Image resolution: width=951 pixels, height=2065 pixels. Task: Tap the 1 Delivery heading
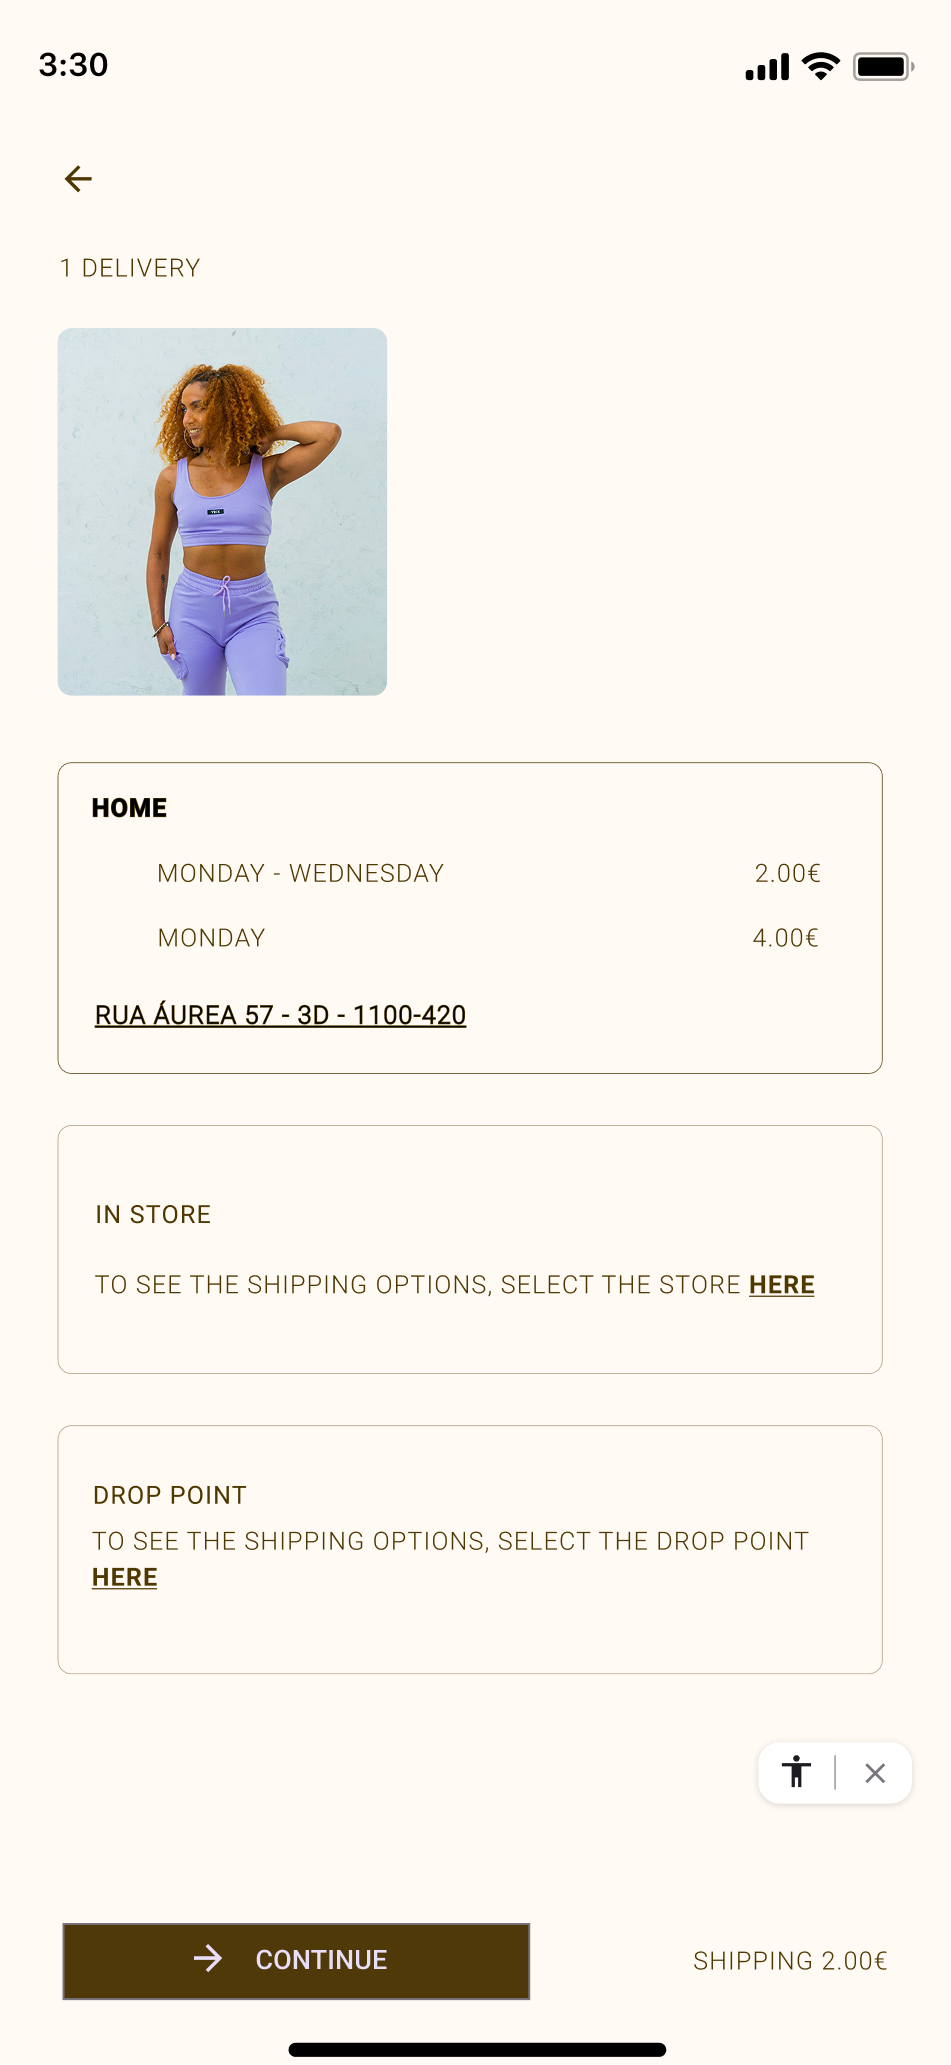point(130,268)
